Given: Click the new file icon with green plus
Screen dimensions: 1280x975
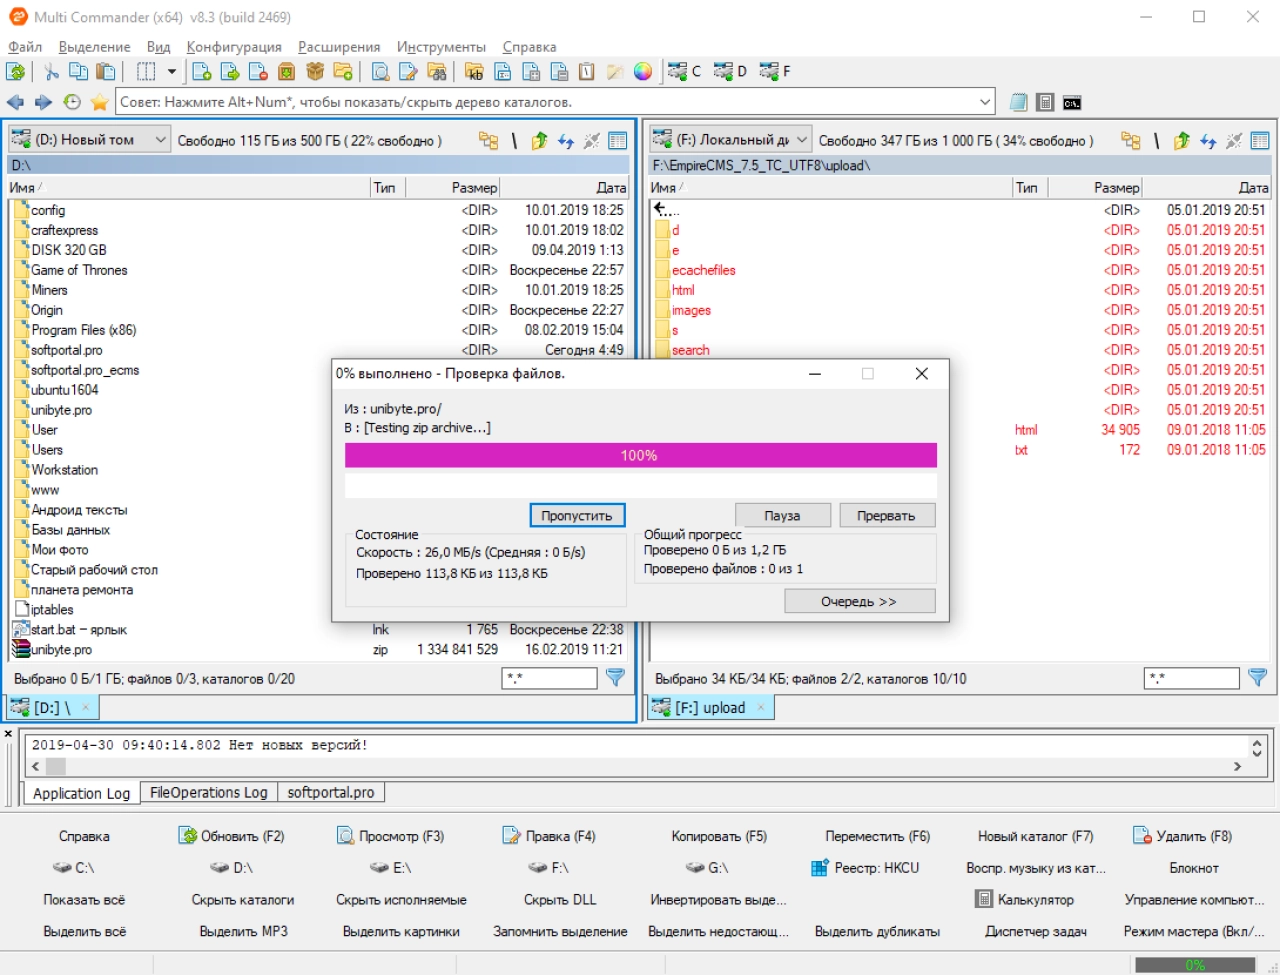Looking at the screenshot, I should 201,71.
